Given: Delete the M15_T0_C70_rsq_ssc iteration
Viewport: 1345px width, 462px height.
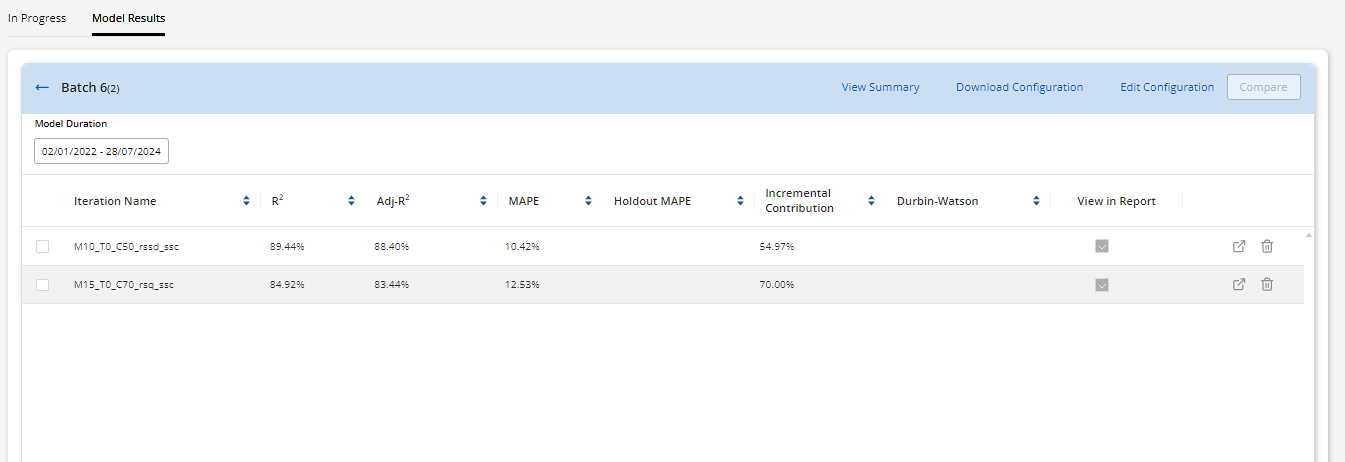Looking at the screenshot, I should pyautogui.click(x=1267, y=284).
